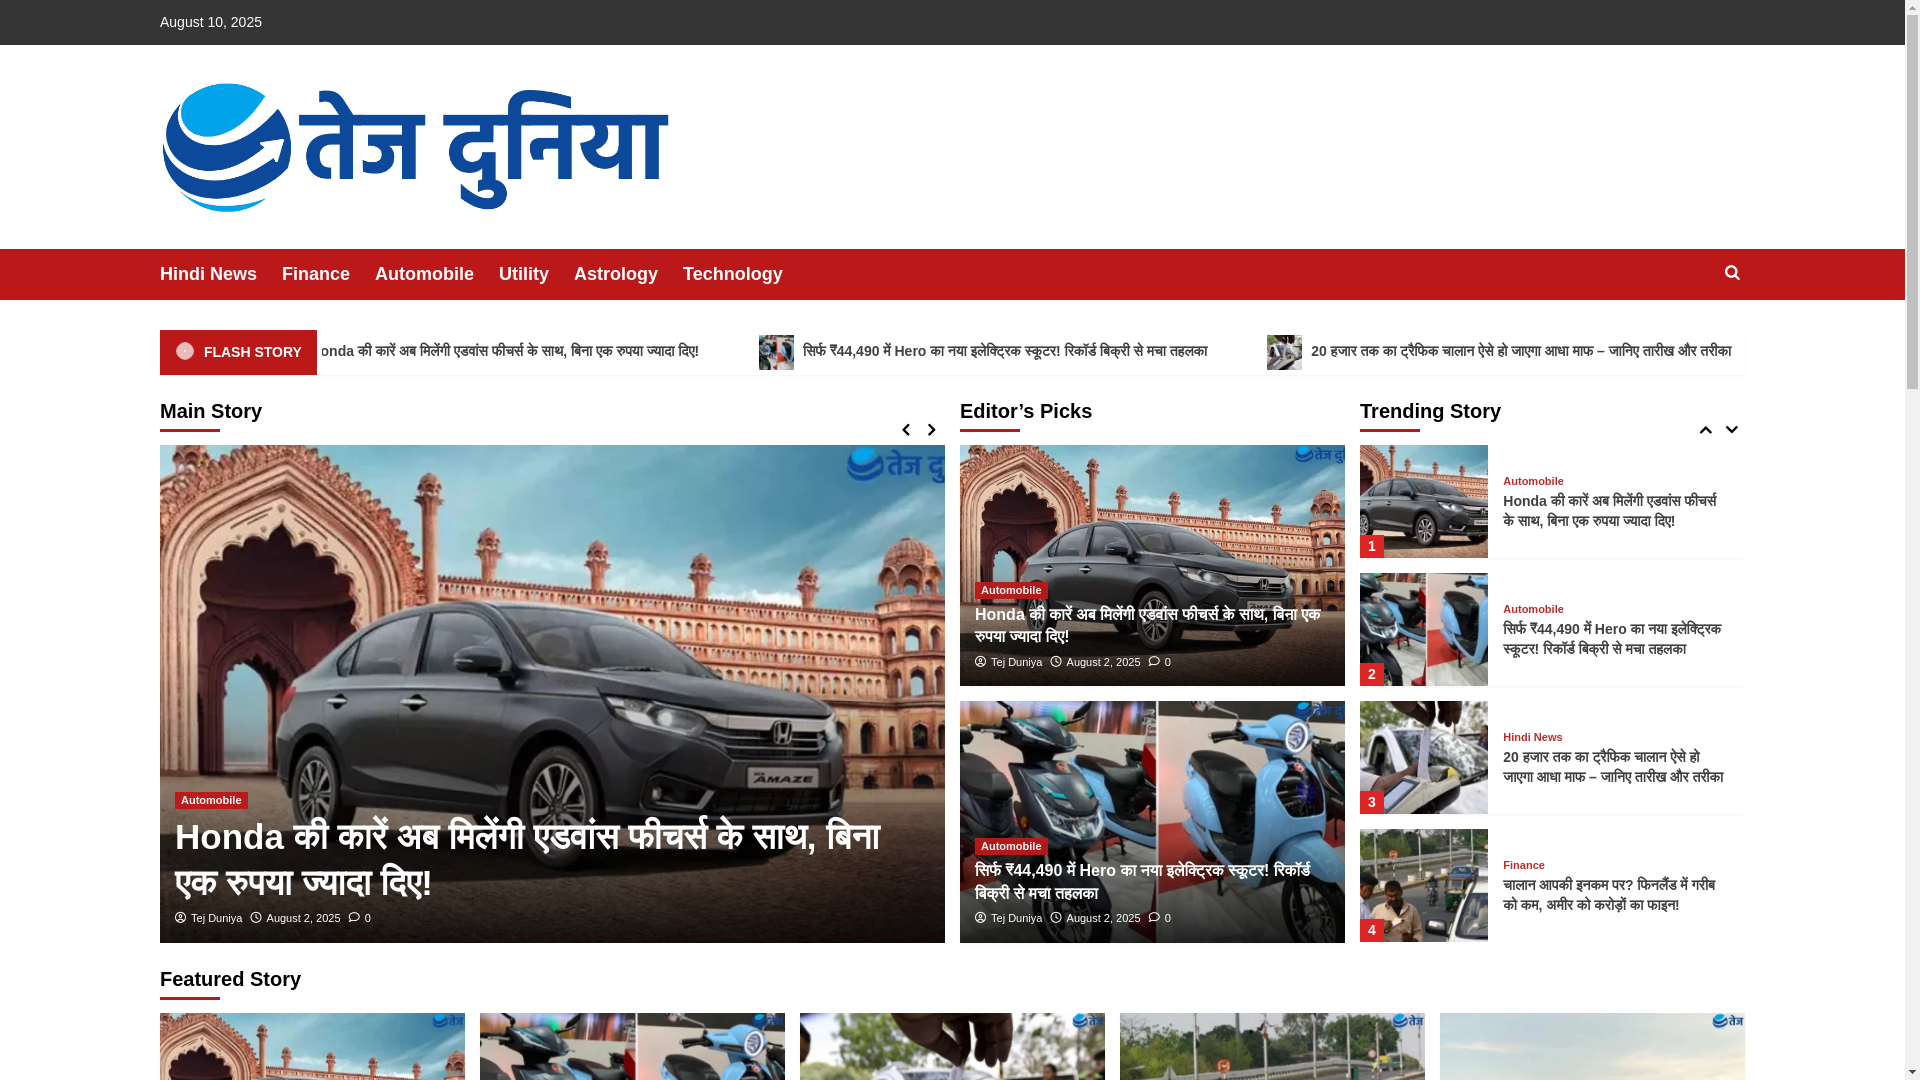This screenshot has width=1920, height=1080.
Task: Open Automobile menu
Action: 424,274
